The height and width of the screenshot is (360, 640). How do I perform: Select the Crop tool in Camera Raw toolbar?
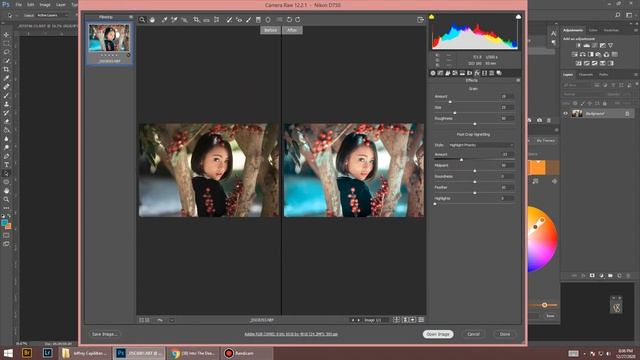pyautogui.click(x=197, y=20)
